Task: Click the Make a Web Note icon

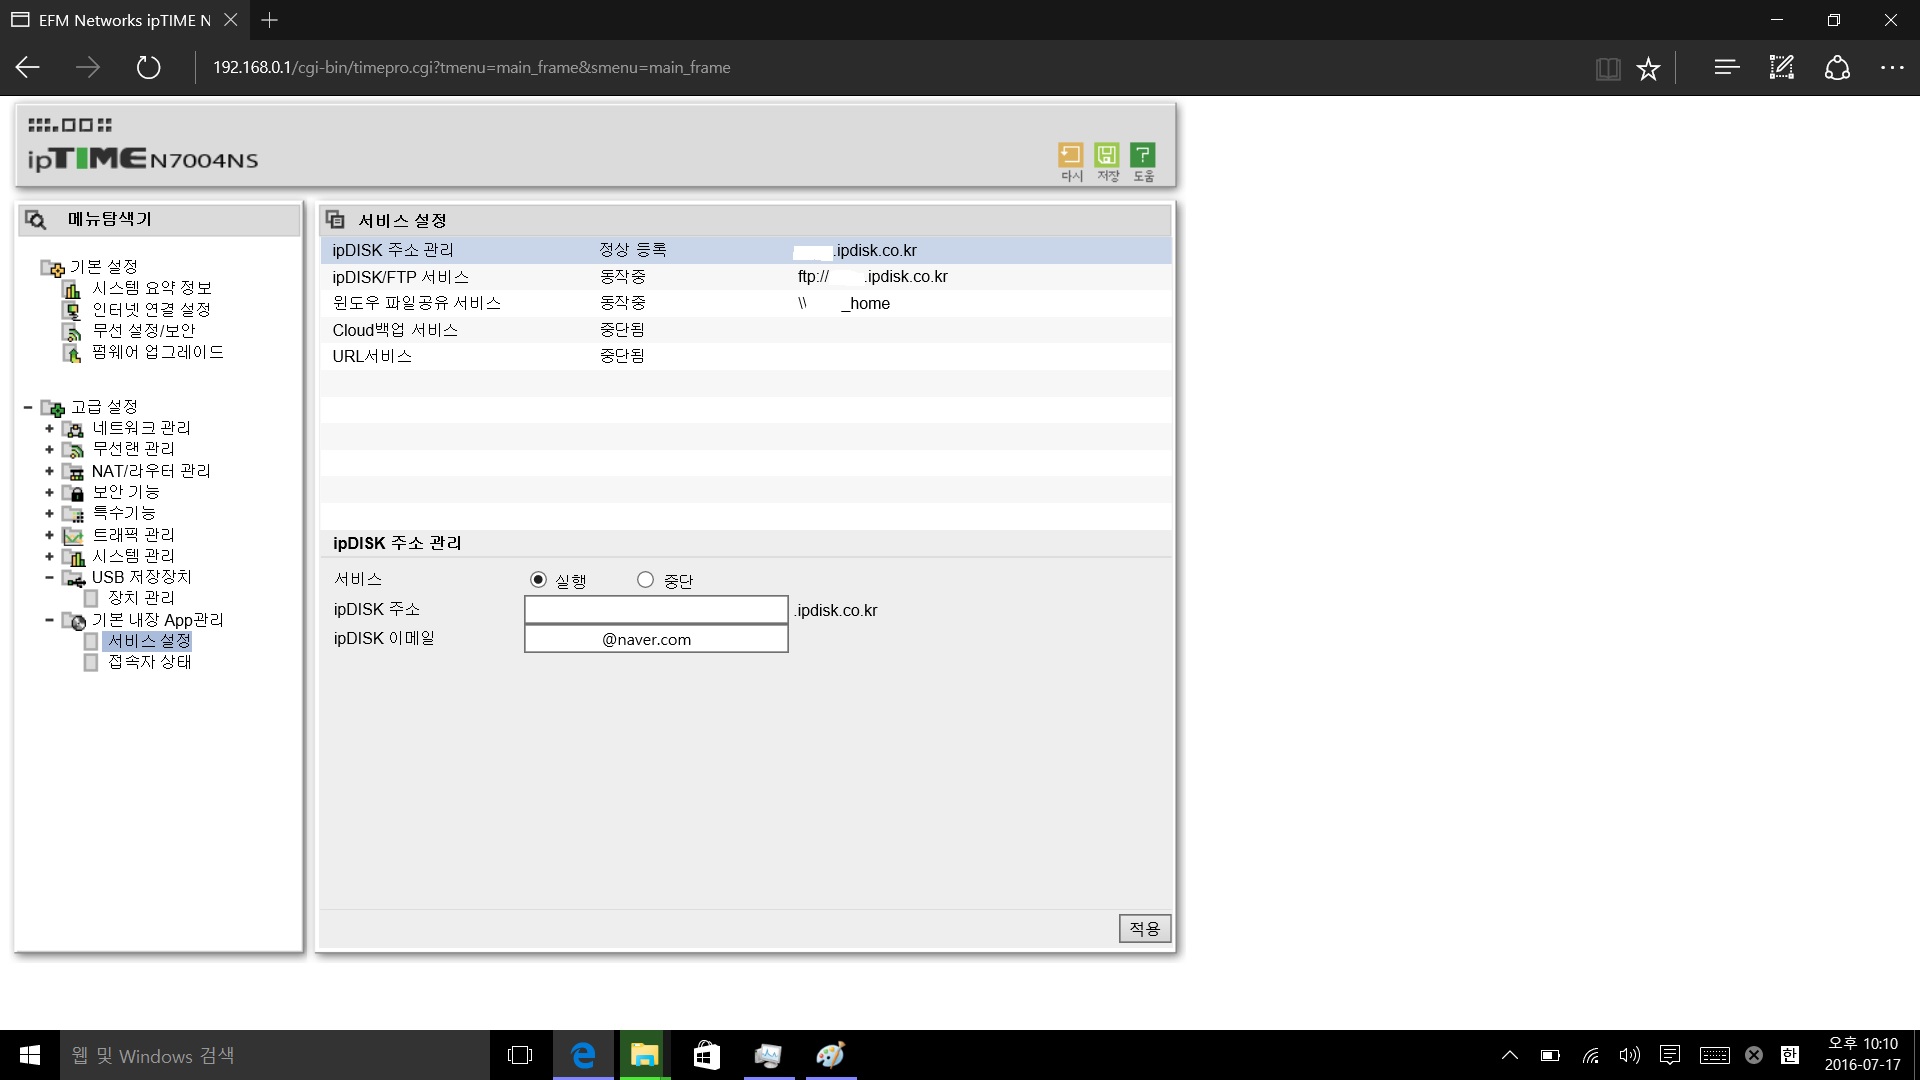Action: coord(1782,68)
